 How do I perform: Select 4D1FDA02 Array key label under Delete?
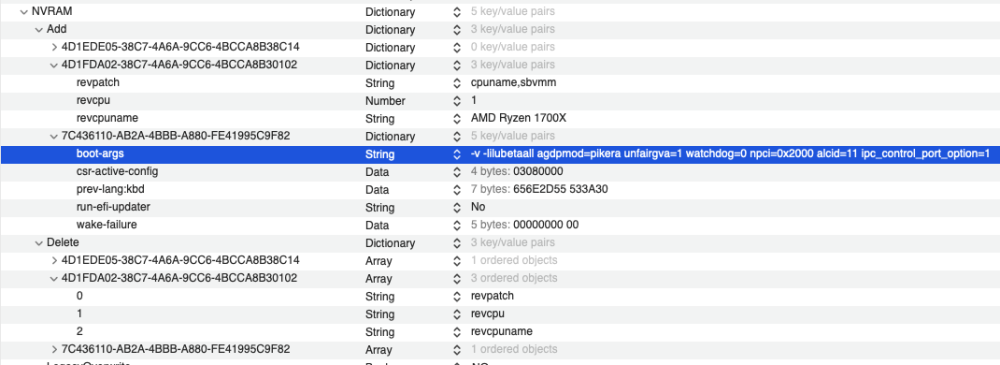pos(179,278)
